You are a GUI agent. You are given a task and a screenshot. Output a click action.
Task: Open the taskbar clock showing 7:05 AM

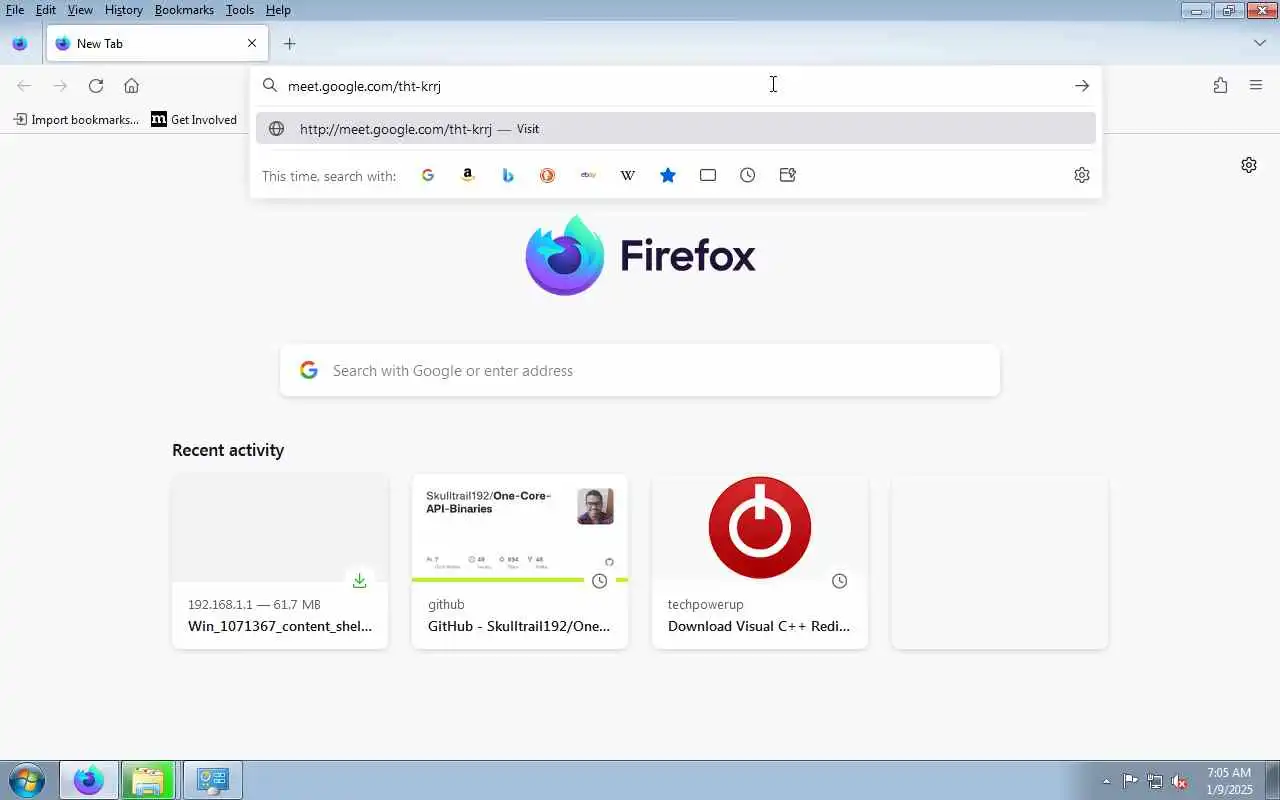[x=1229, y=781]
